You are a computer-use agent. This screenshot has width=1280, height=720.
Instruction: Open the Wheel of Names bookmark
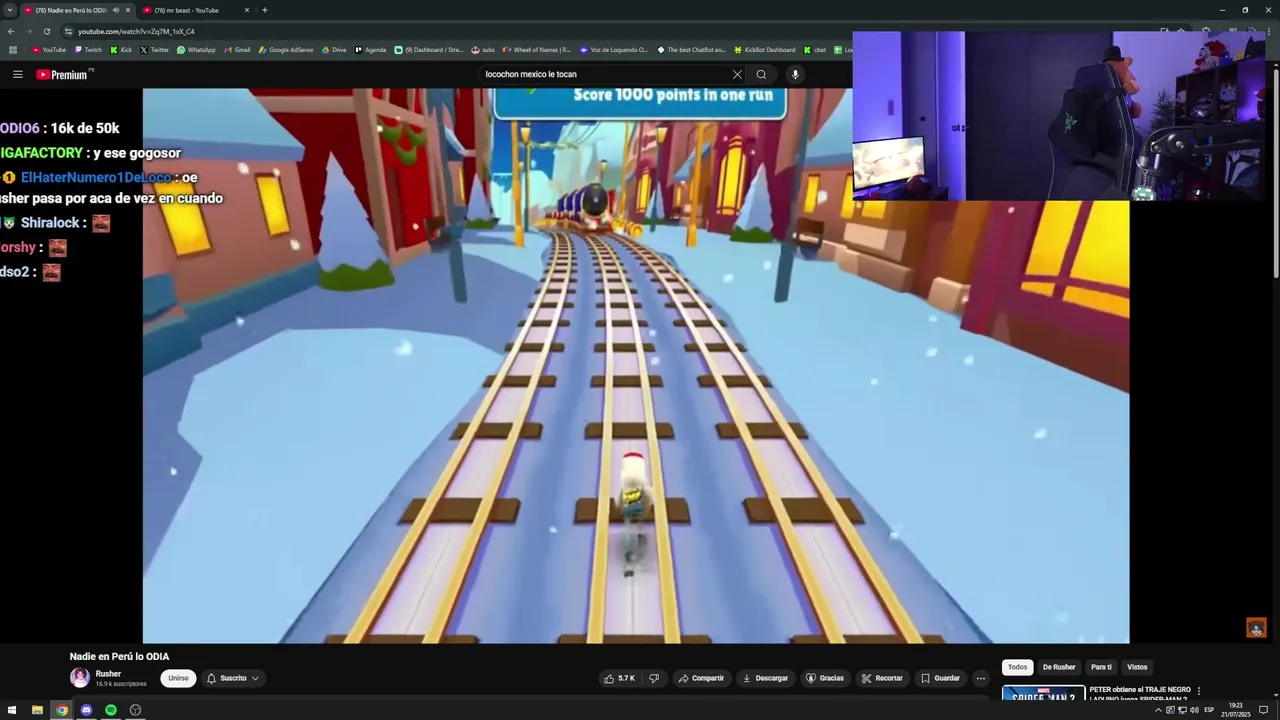537,49
